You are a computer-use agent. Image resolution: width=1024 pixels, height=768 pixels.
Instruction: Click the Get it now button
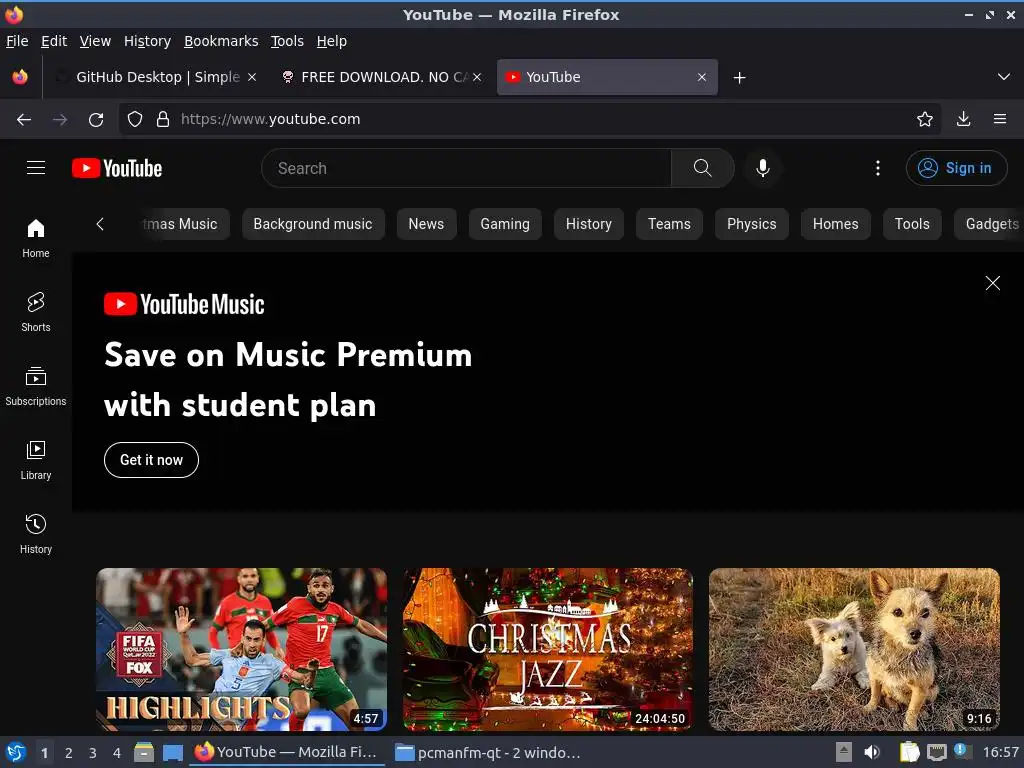[x=151, y=460]
